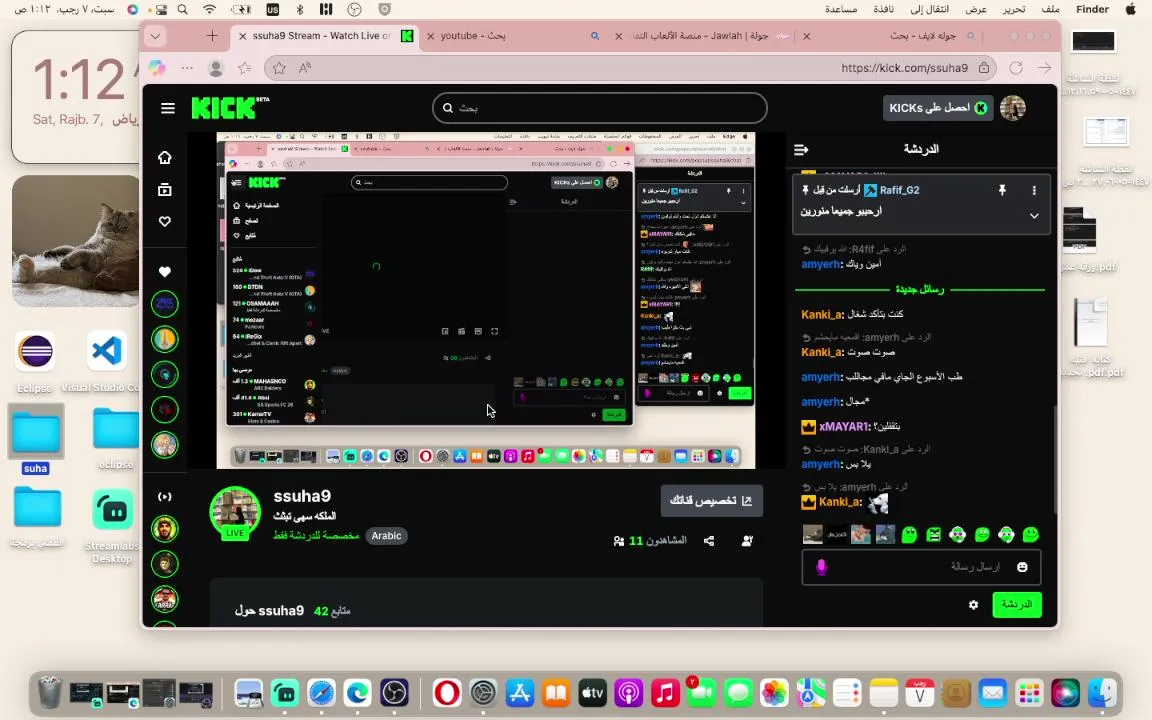Open the green chat-only category link
Image resolution: width=1152 pixels, height=720 pixels.
[316, 536]
